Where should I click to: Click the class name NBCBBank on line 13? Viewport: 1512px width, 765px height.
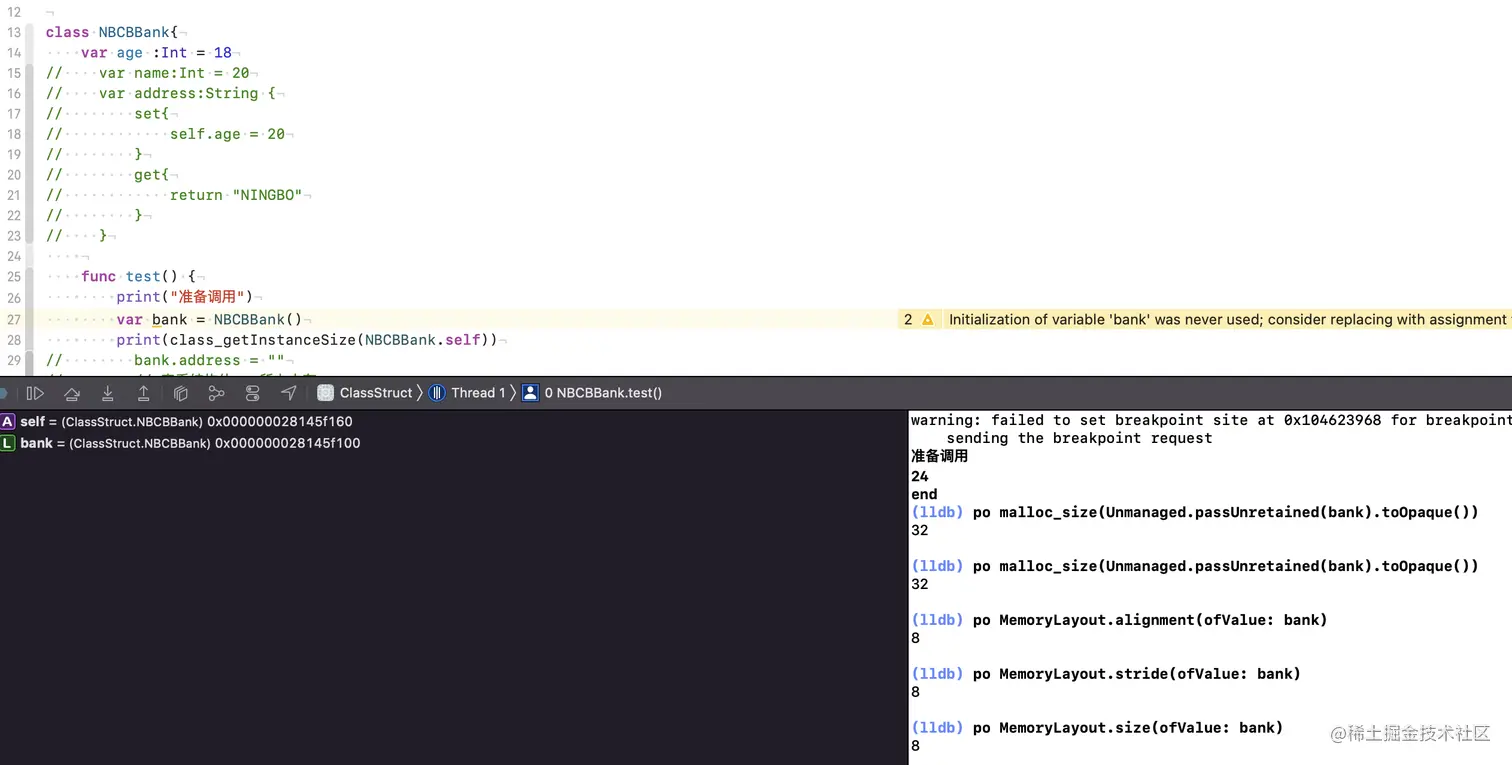(x=134, y=32)
